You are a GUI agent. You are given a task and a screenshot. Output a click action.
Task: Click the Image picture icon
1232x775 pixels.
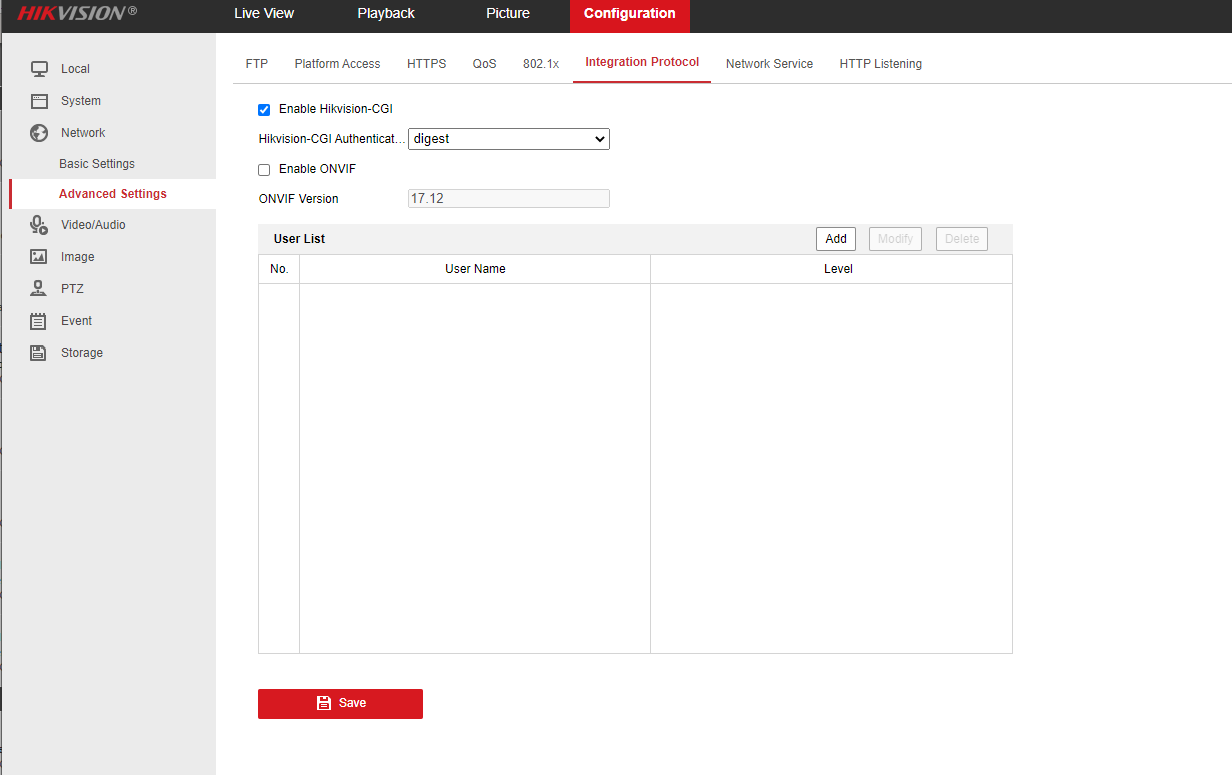(x=39, y=257)
